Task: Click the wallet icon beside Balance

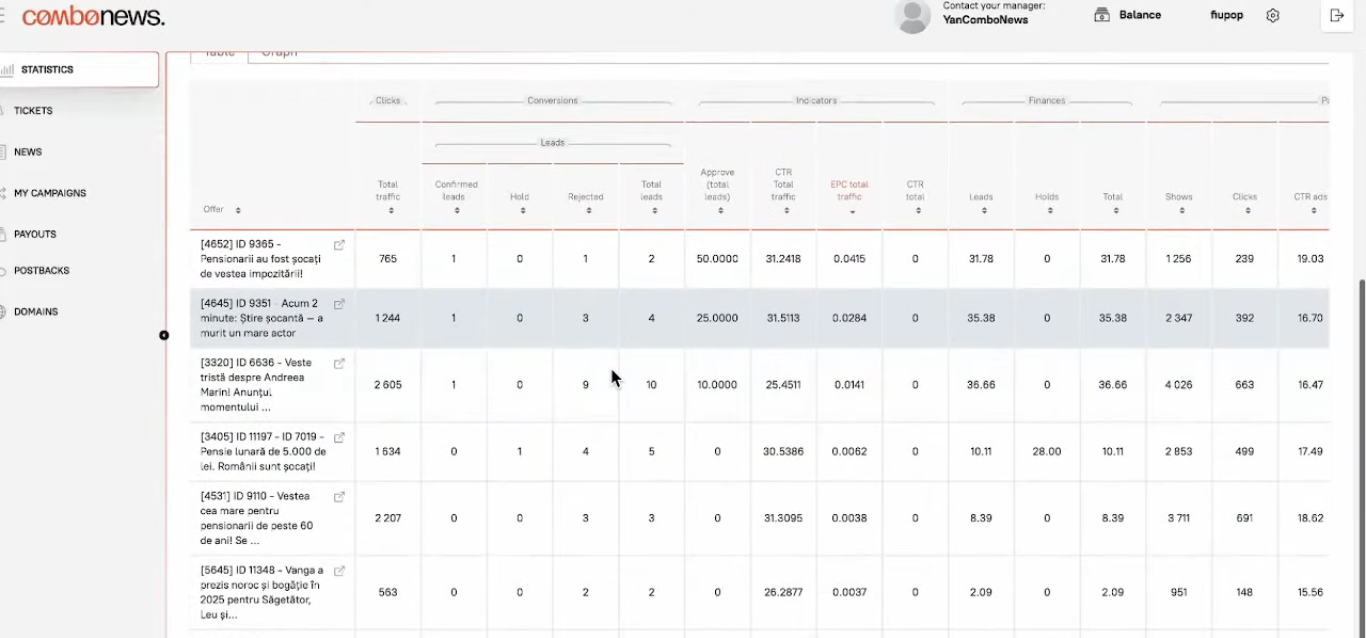Action: tap(1102, 16)
